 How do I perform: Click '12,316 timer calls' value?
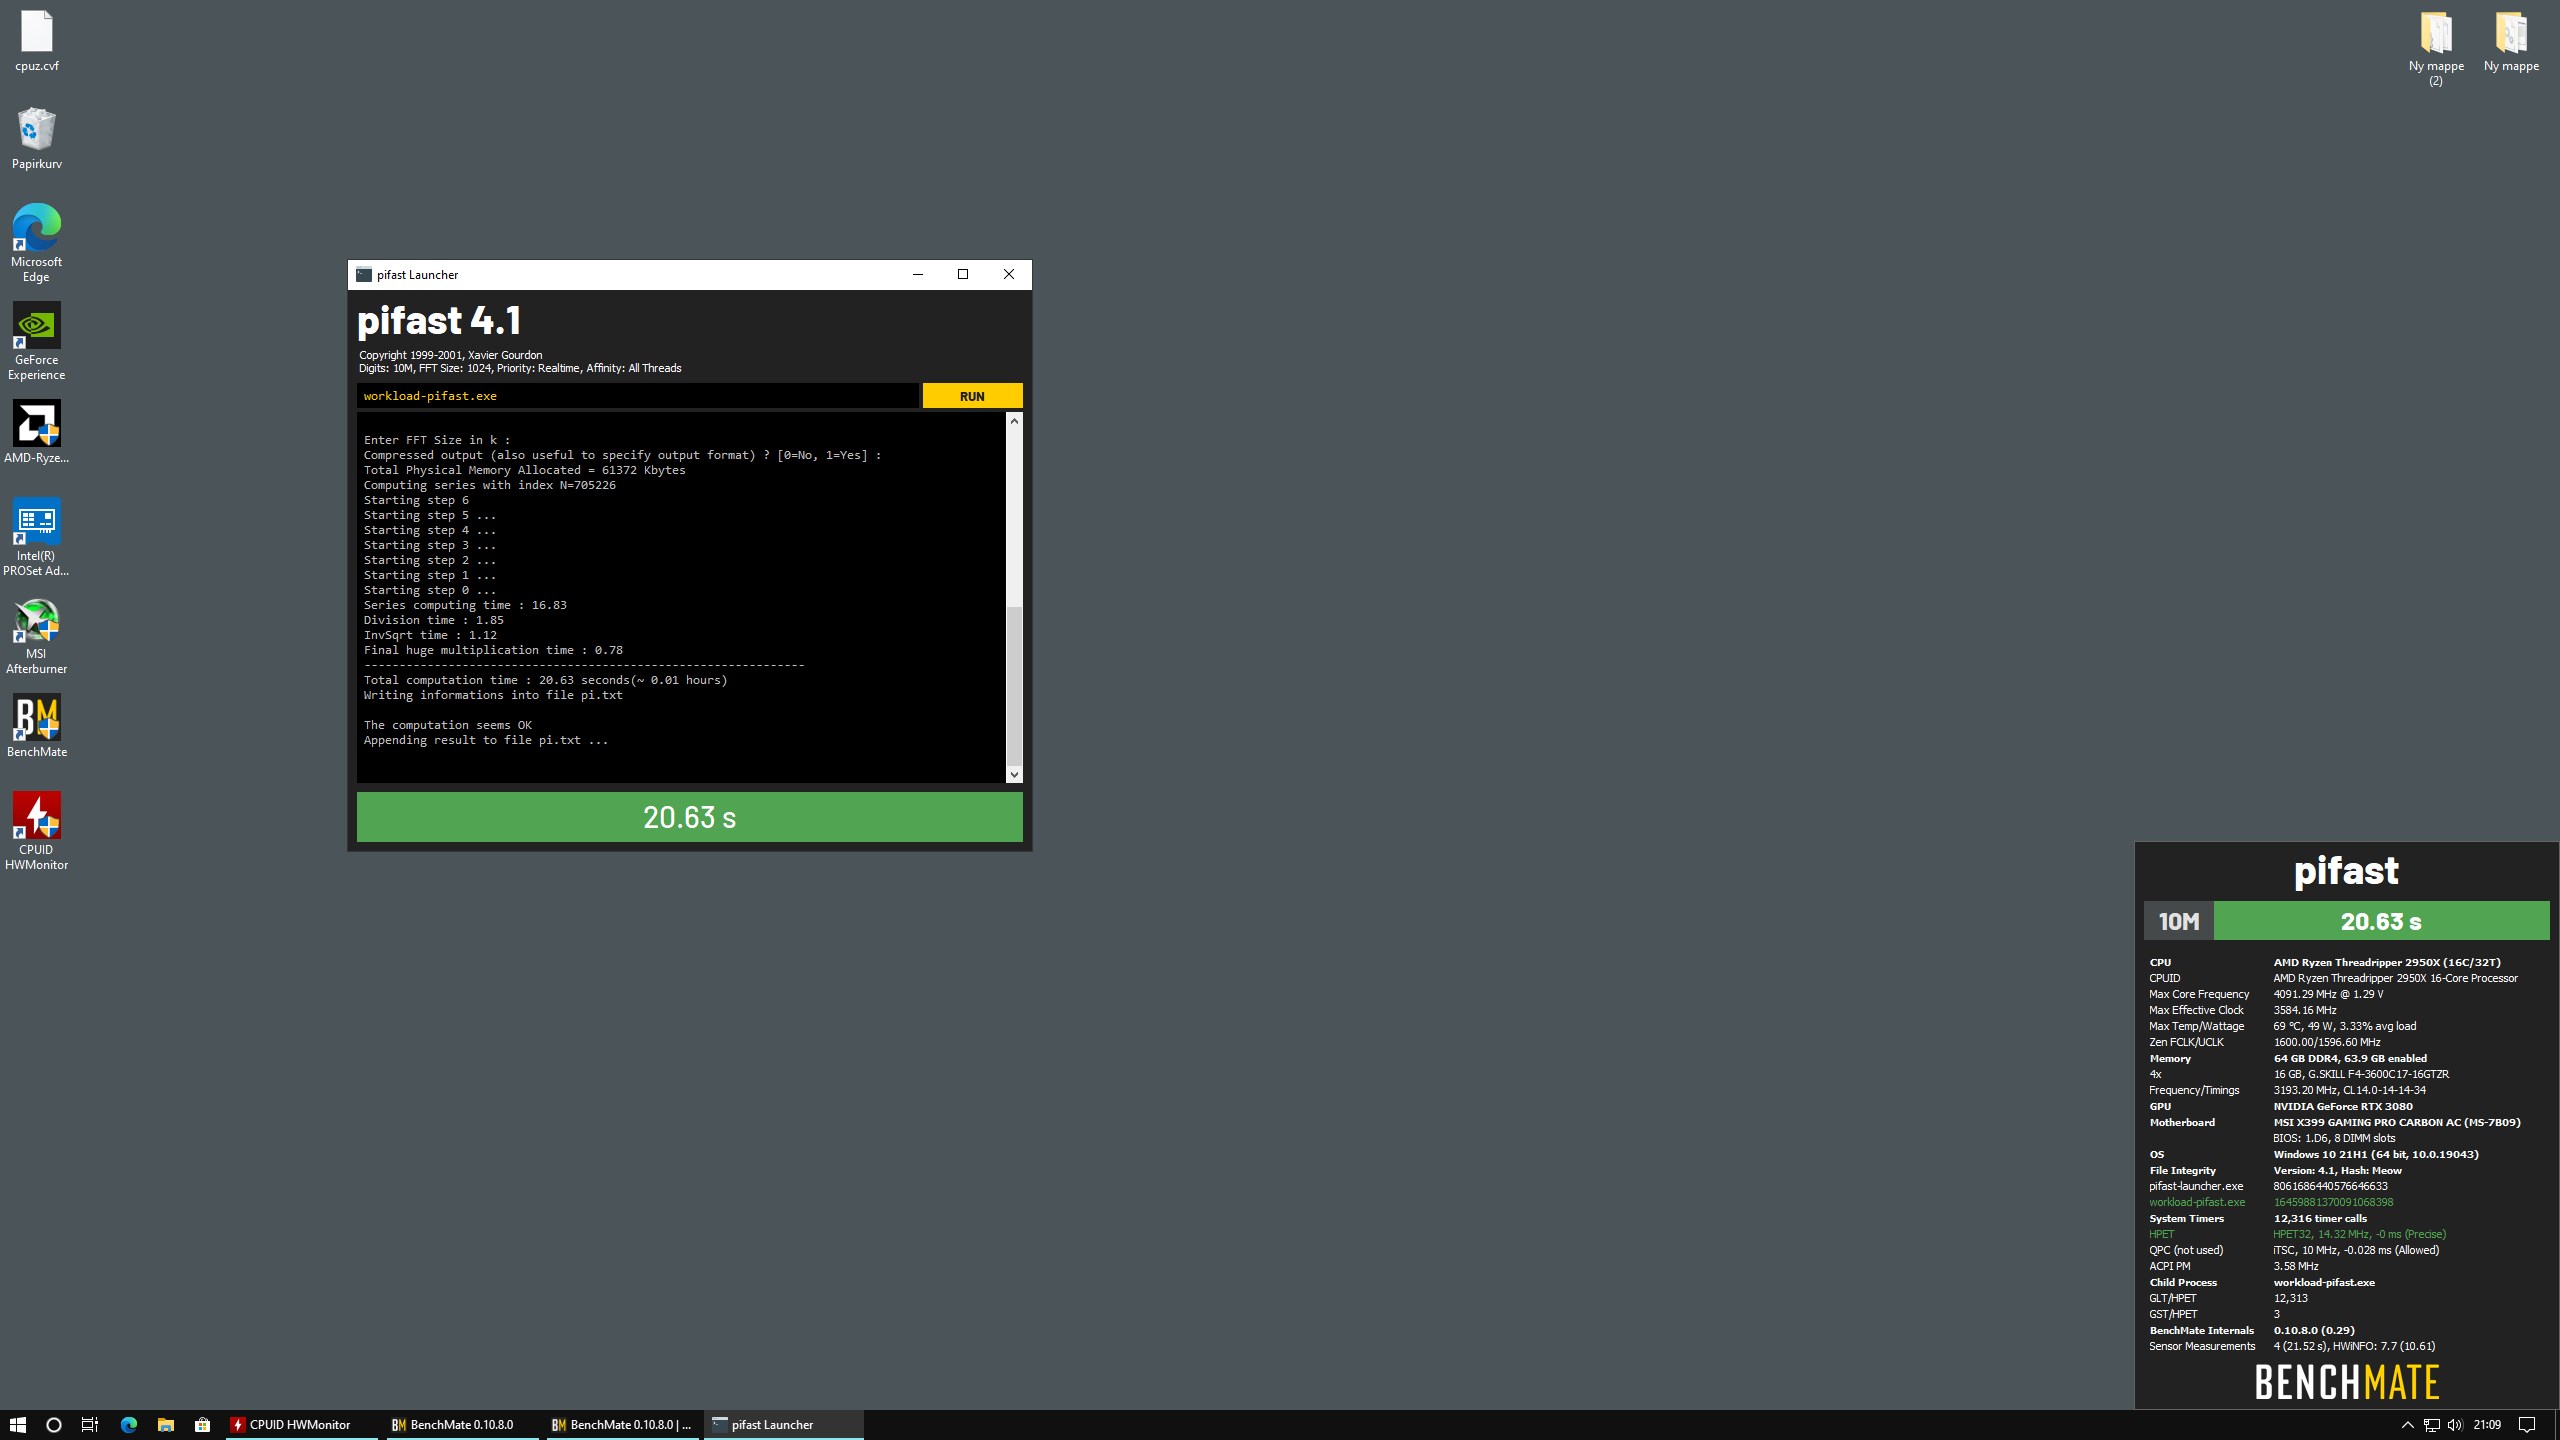click(2320, 1218)
